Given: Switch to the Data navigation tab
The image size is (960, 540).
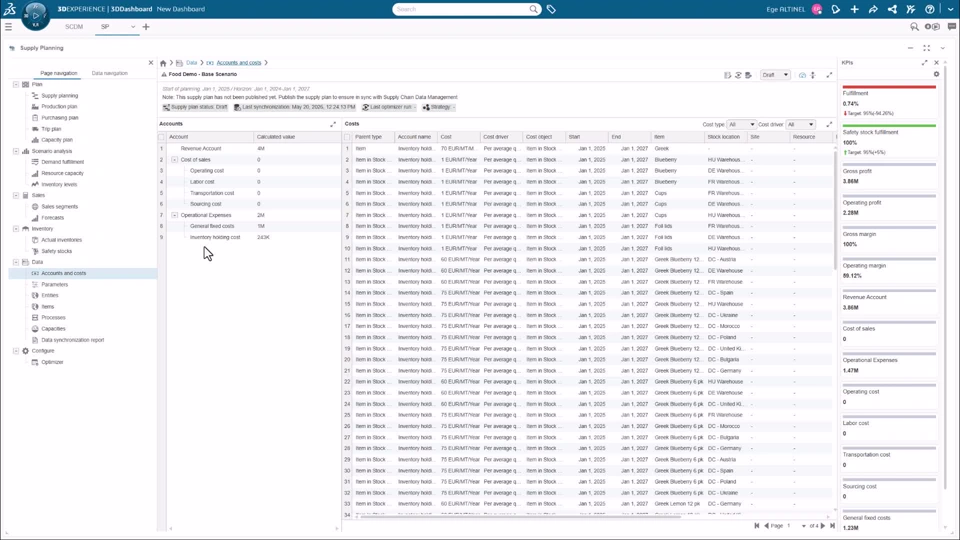Looking at the screenshot, I should coord(110,73).
